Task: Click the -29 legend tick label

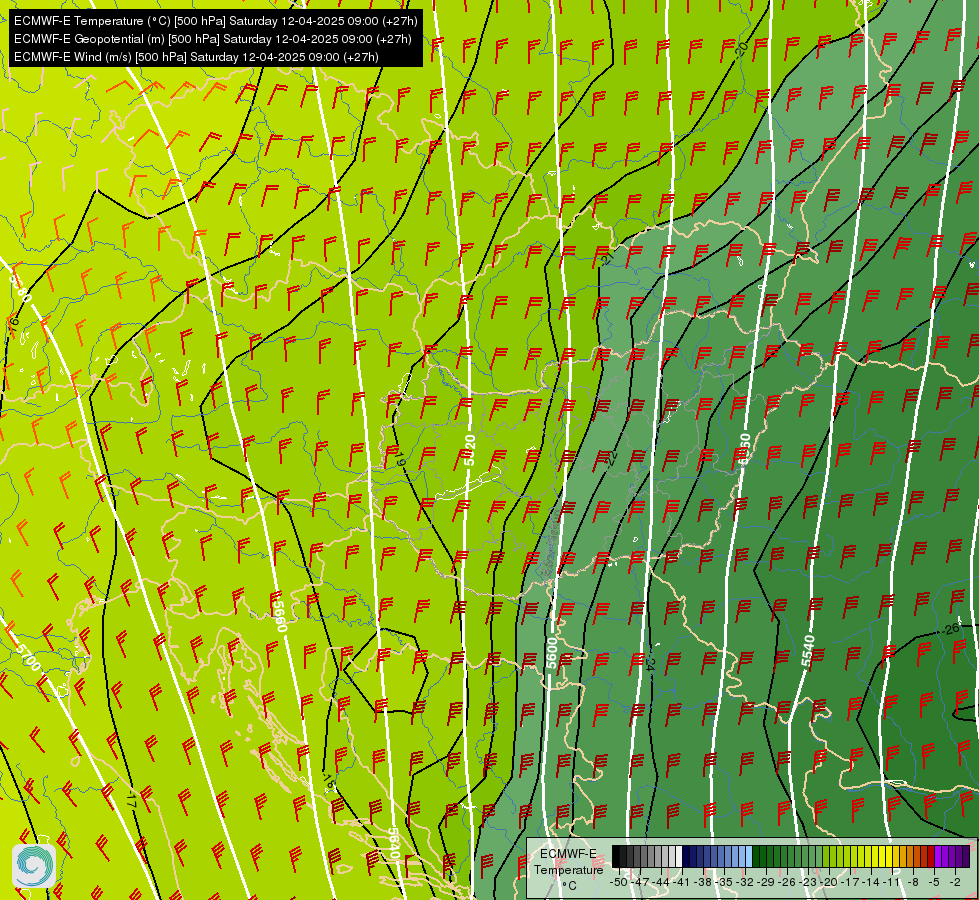Action: (765, 883)
